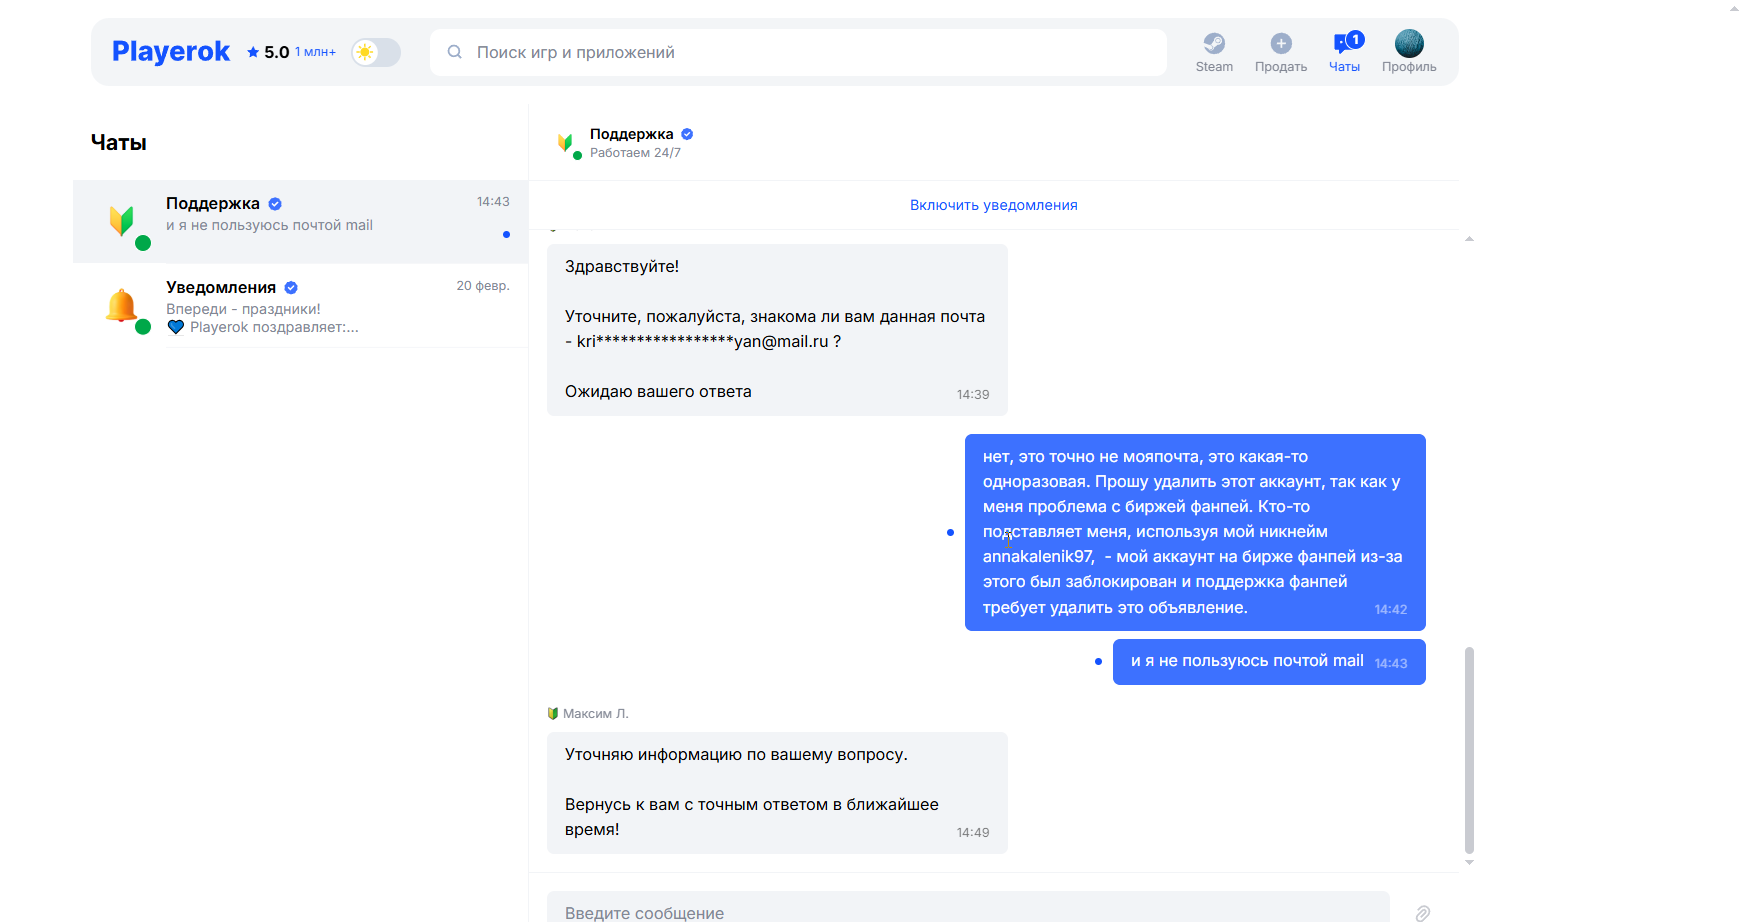Open the Продать (Sell) page
This screenshot has width=1742, height=922.
(x=1281, y=53)
